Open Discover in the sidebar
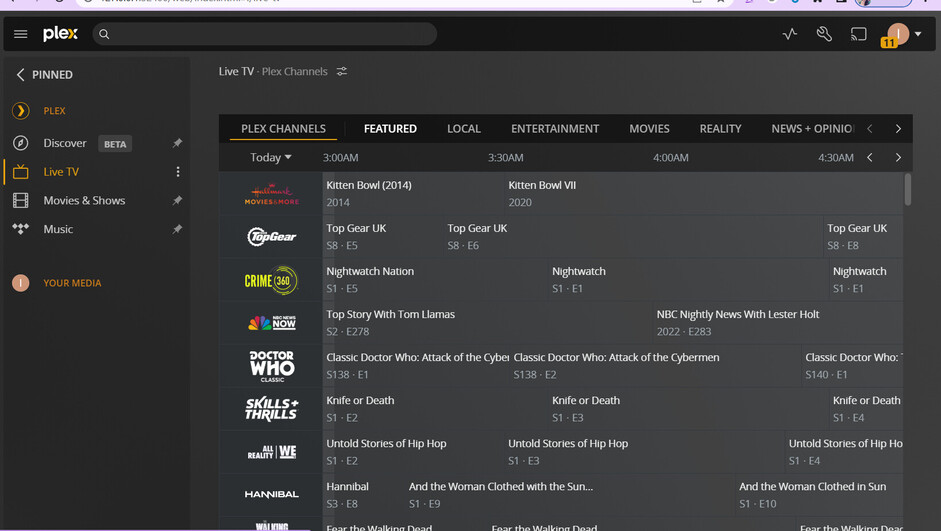 [x=65, y=143]
